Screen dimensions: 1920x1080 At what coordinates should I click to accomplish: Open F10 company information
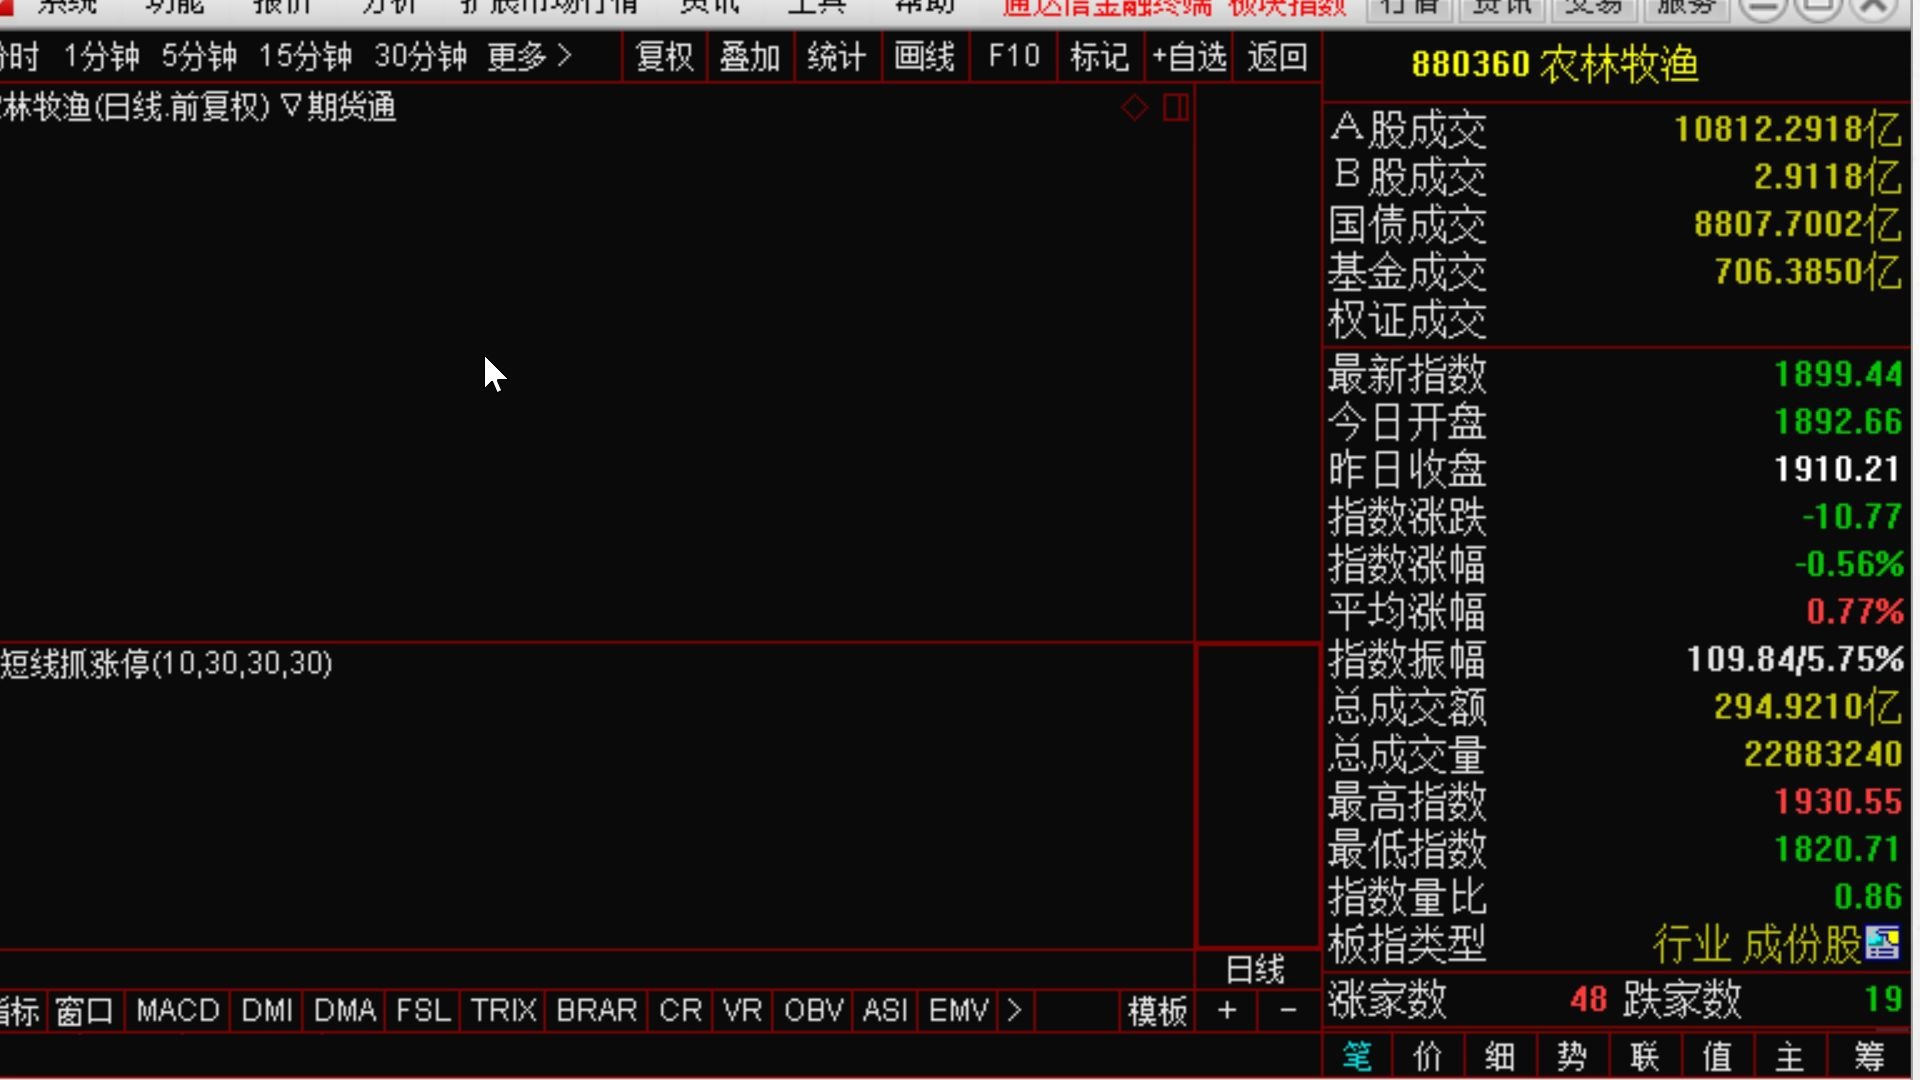1013,57
